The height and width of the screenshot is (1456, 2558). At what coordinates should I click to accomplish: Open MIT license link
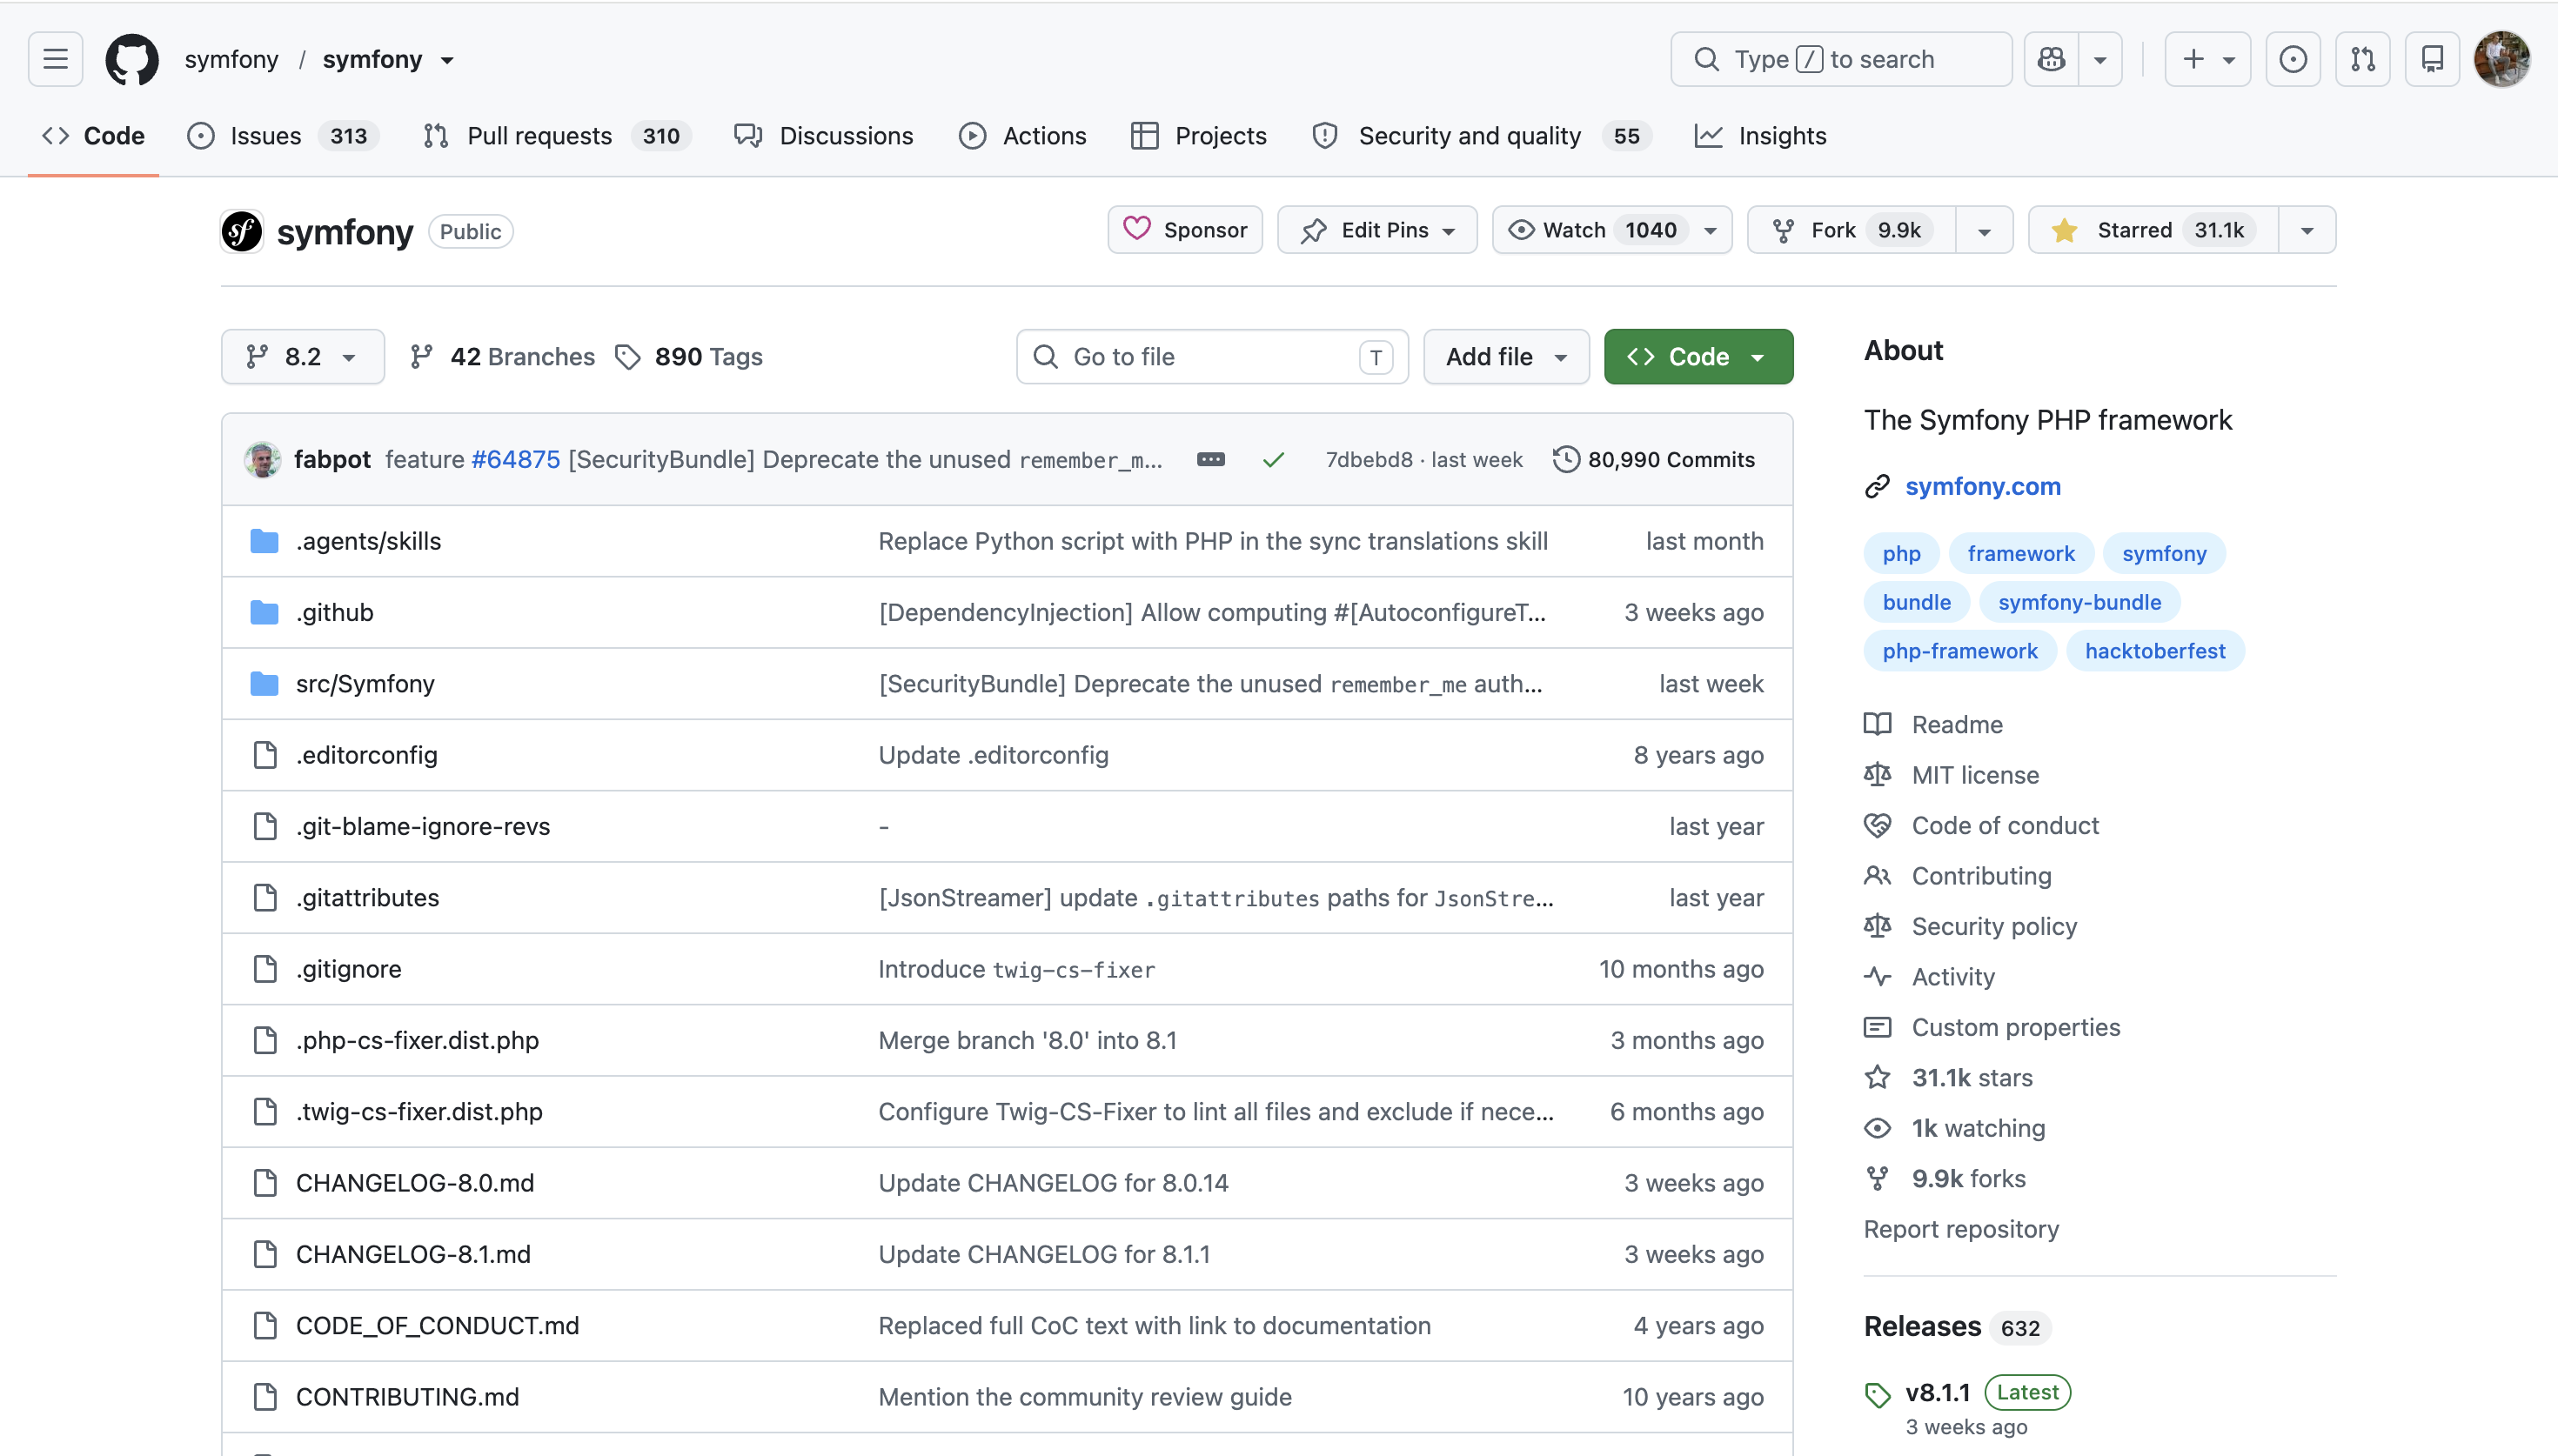coord(1951,775)
